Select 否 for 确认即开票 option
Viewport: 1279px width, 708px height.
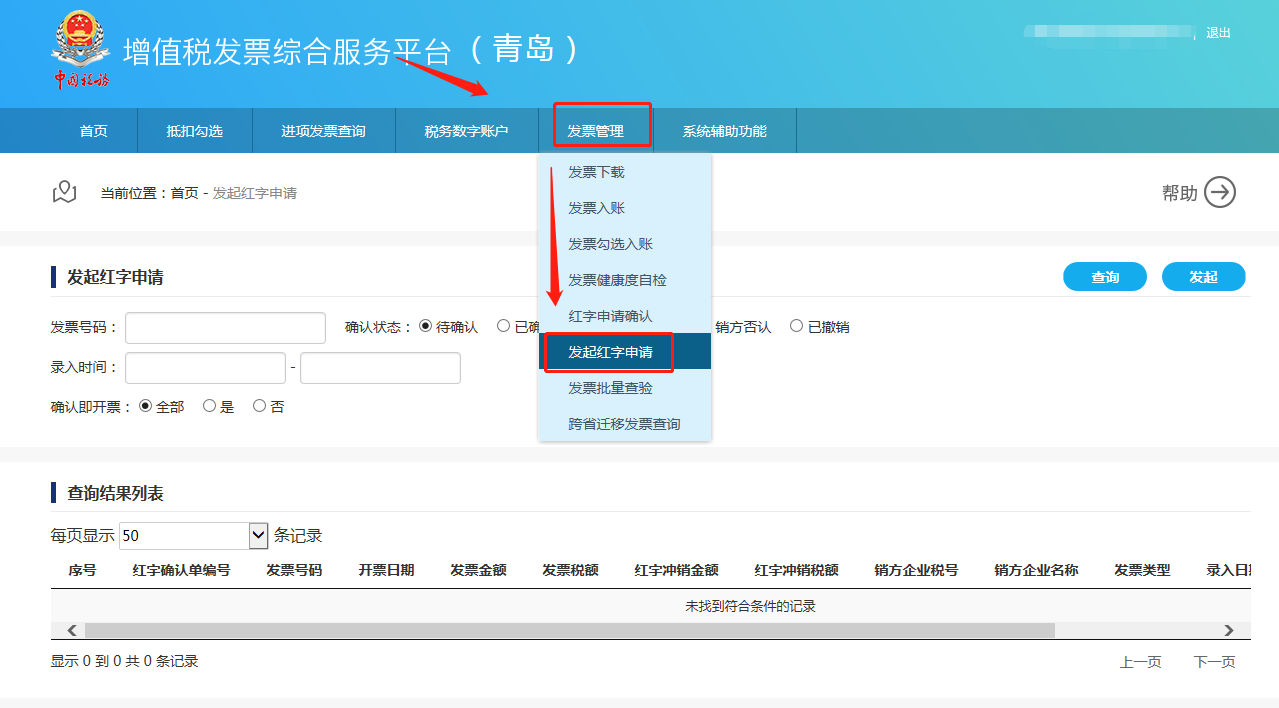click(x=260, y=407)
